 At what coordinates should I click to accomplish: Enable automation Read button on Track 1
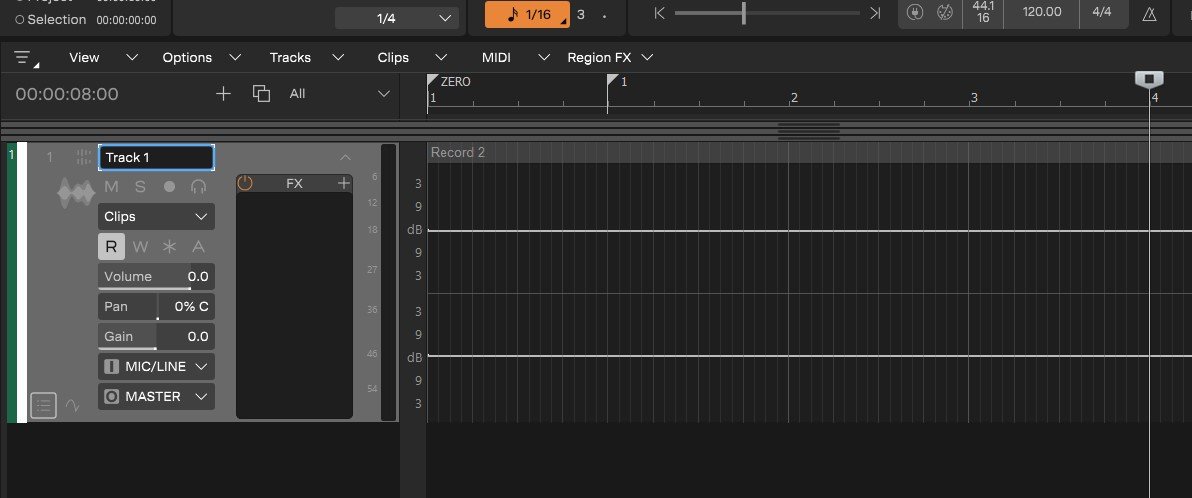111,247
